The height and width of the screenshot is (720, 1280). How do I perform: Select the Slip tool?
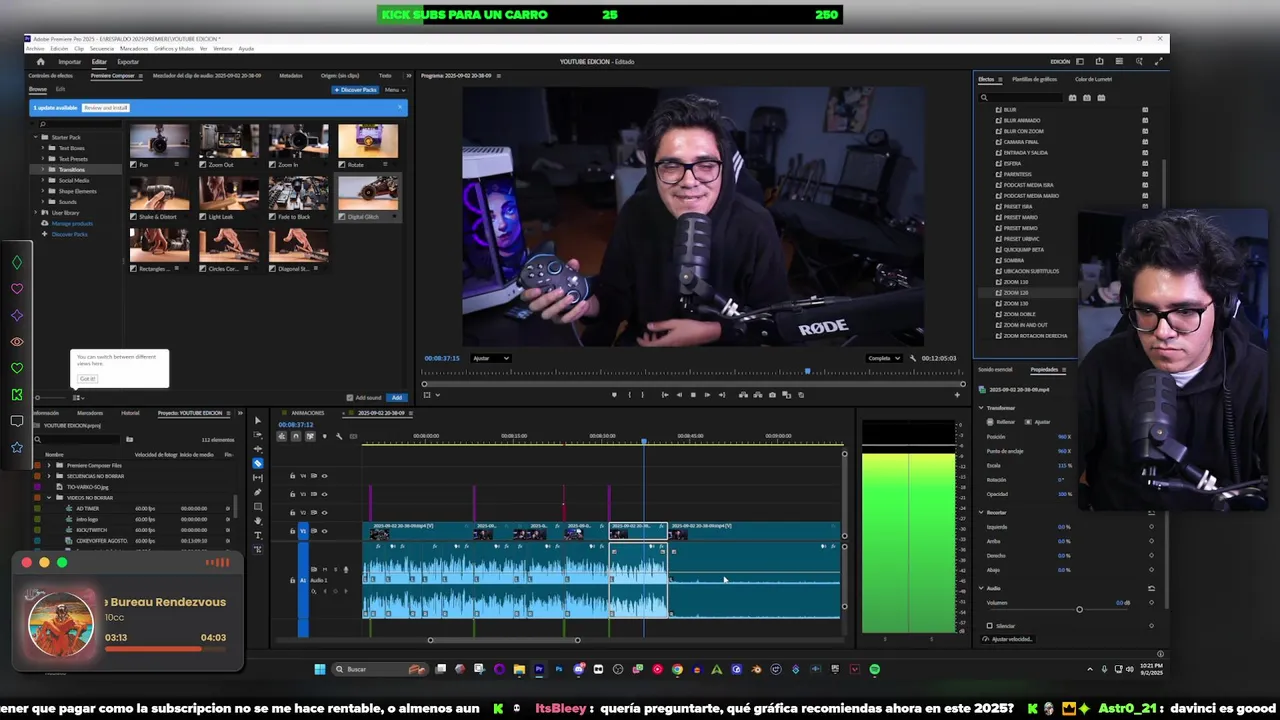click(x=257, y=478)
